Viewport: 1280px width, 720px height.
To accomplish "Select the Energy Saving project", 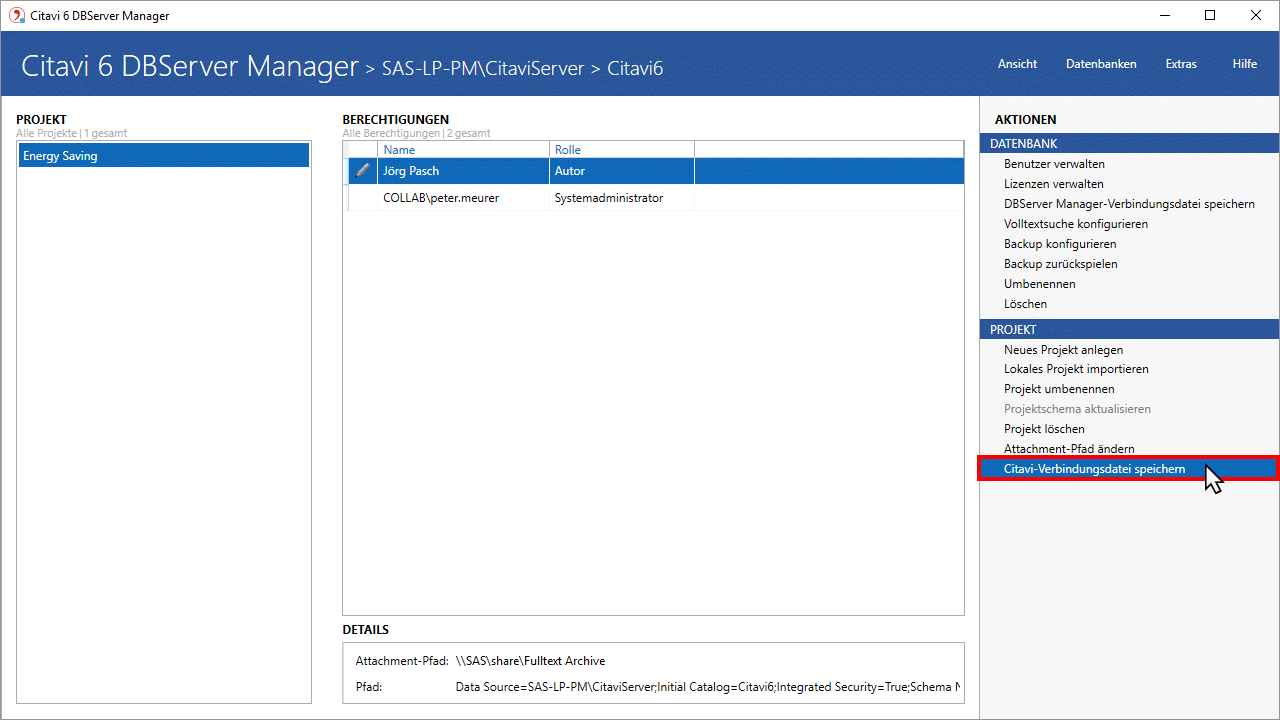I will tap(164, 156).
